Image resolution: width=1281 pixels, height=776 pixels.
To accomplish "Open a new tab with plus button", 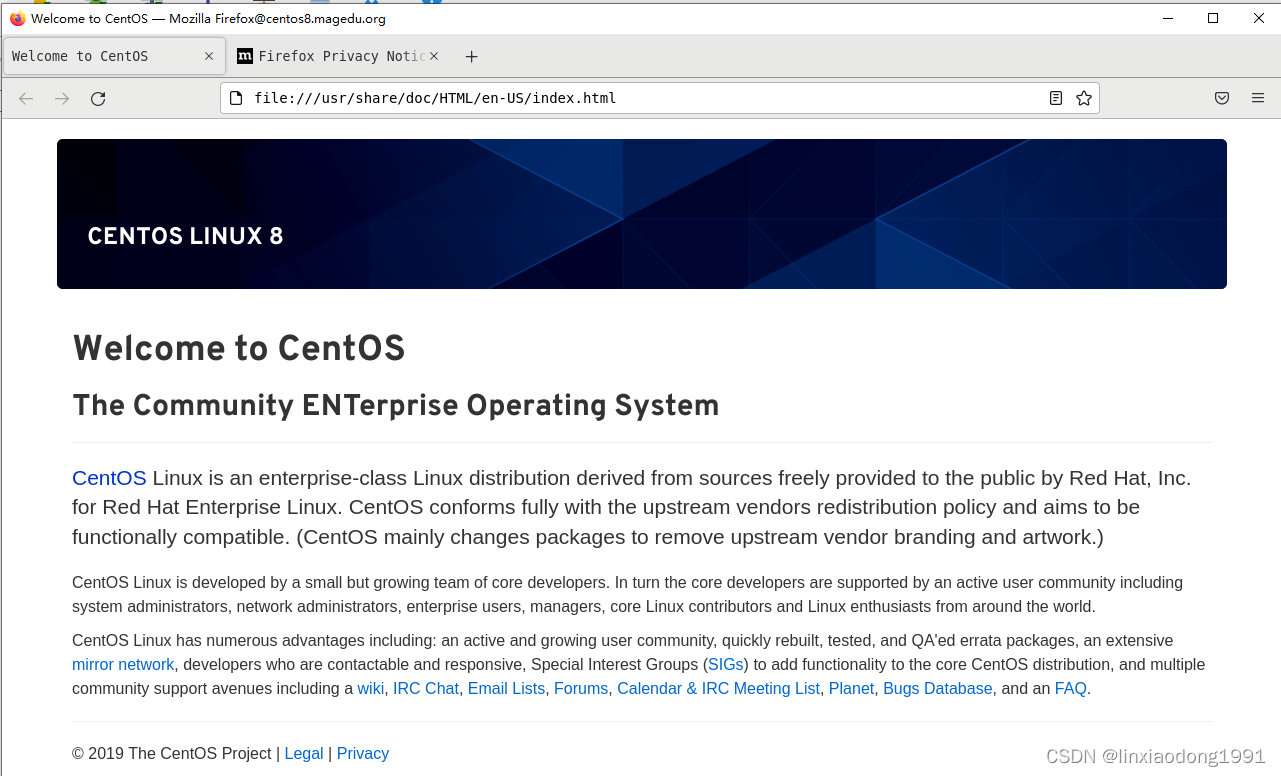I will [x=472, y=57].
